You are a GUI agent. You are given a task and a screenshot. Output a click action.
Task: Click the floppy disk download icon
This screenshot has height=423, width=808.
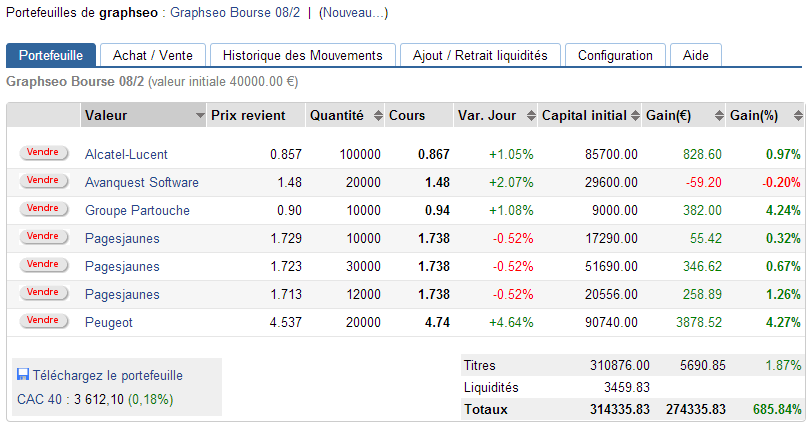[x=23, y=375]
